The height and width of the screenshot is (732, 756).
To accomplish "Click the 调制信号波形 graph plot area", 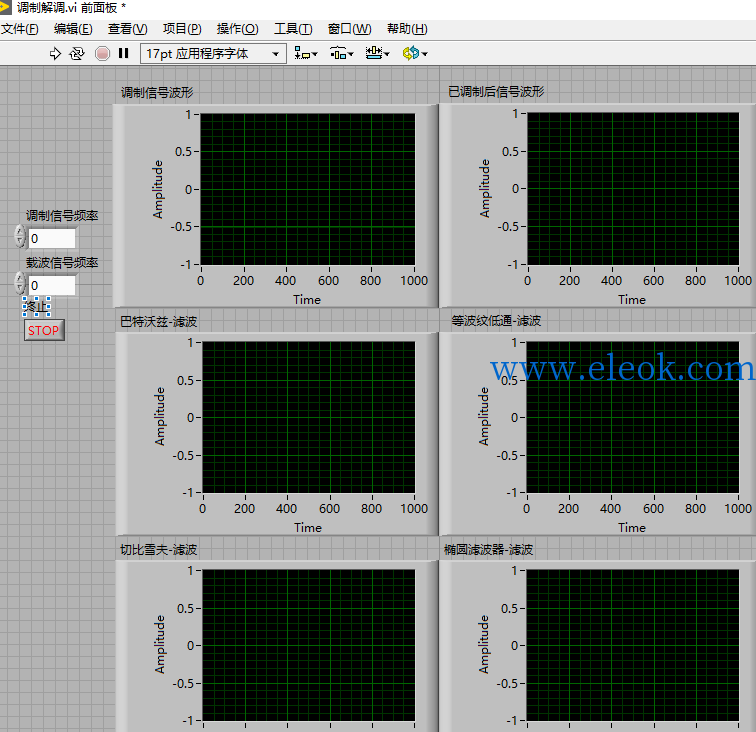I will pyautogui.click(x=308, y=189).
